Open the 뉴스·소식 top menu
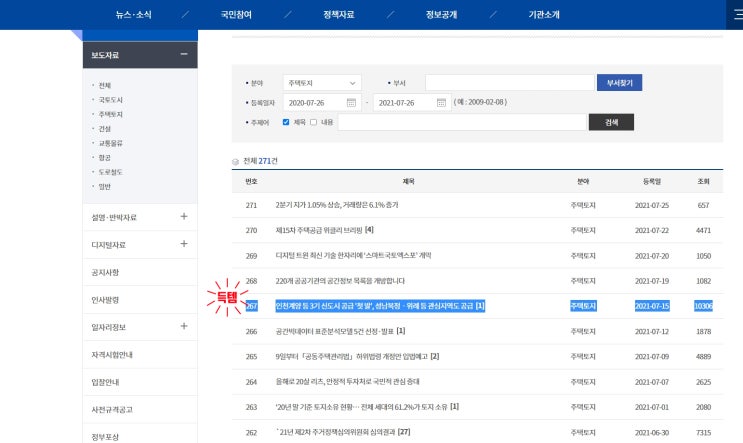Screen dimensions: 743x443 pos(134,15)
